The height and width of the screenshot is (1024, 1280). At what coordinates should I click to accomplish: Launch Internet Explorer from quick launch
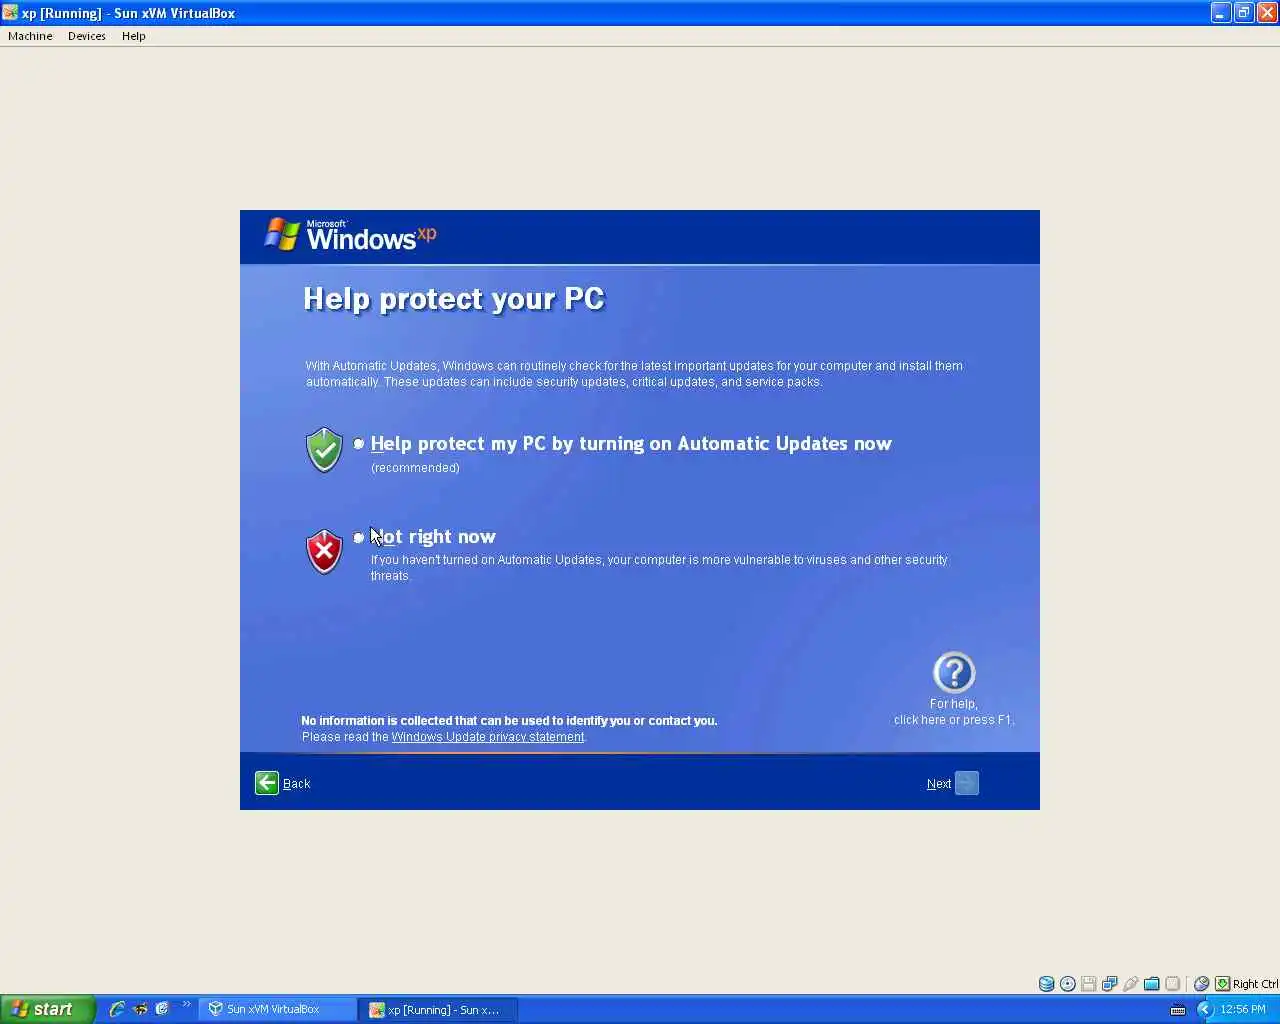pyautogui.click(x=117, y=1009)
